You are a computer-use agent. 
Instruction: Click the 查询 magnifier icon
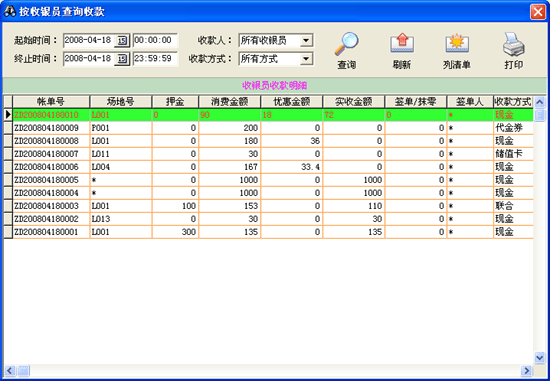346,44
